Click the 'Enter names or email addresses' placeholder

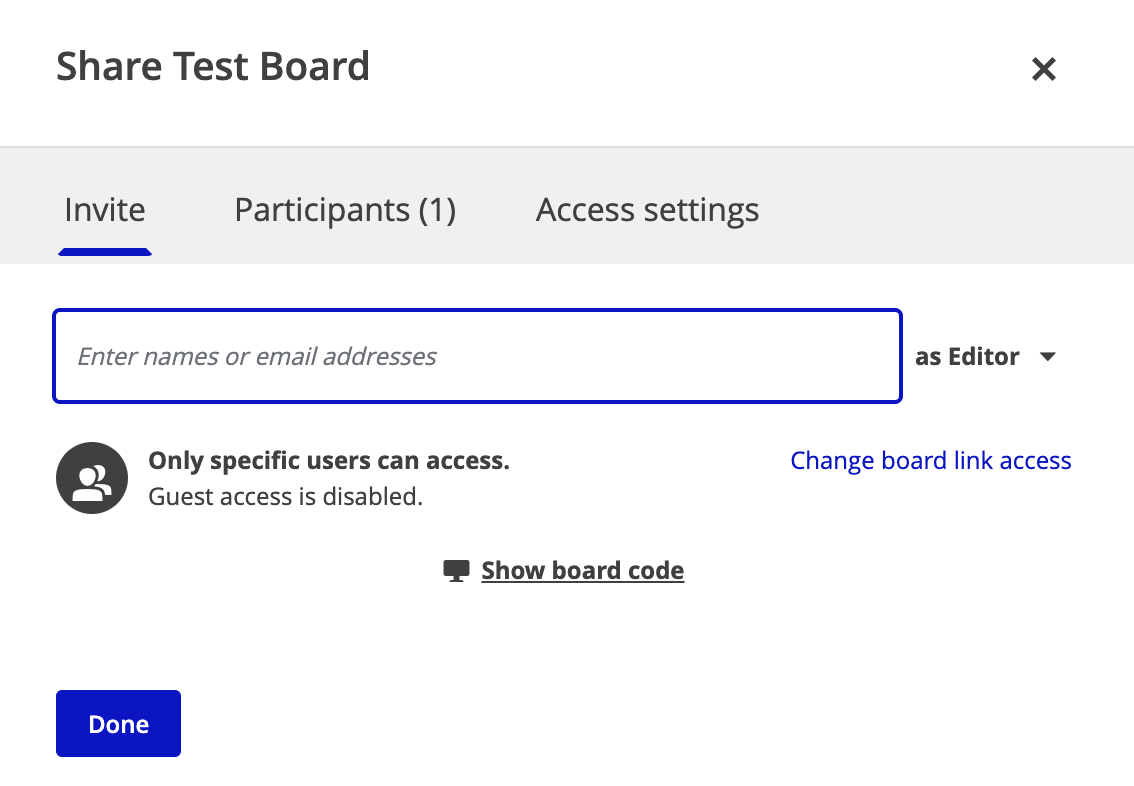pyautogui.click(x=257, y=356)
